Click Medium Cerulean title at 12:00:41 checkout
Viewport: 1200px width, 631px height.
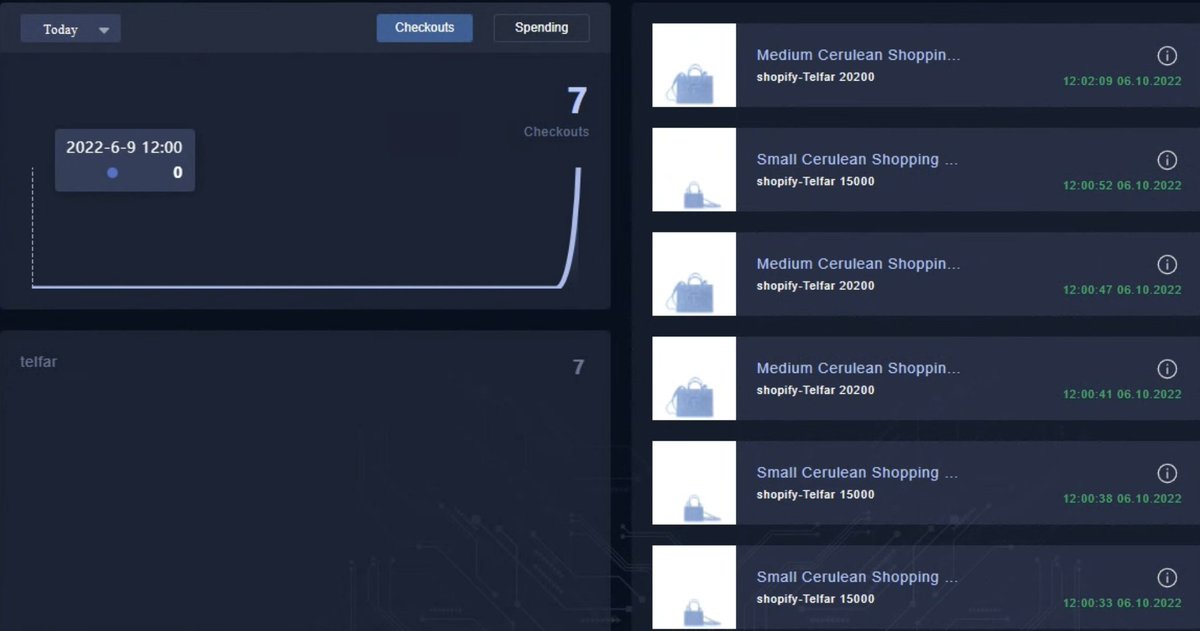[858, 369]
